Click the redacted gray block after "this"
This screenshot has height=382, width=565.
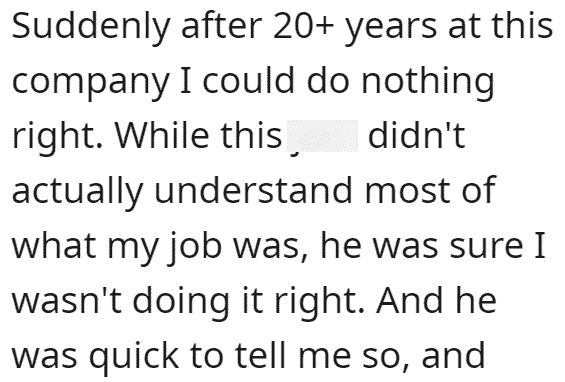click(x=322, y=136)
